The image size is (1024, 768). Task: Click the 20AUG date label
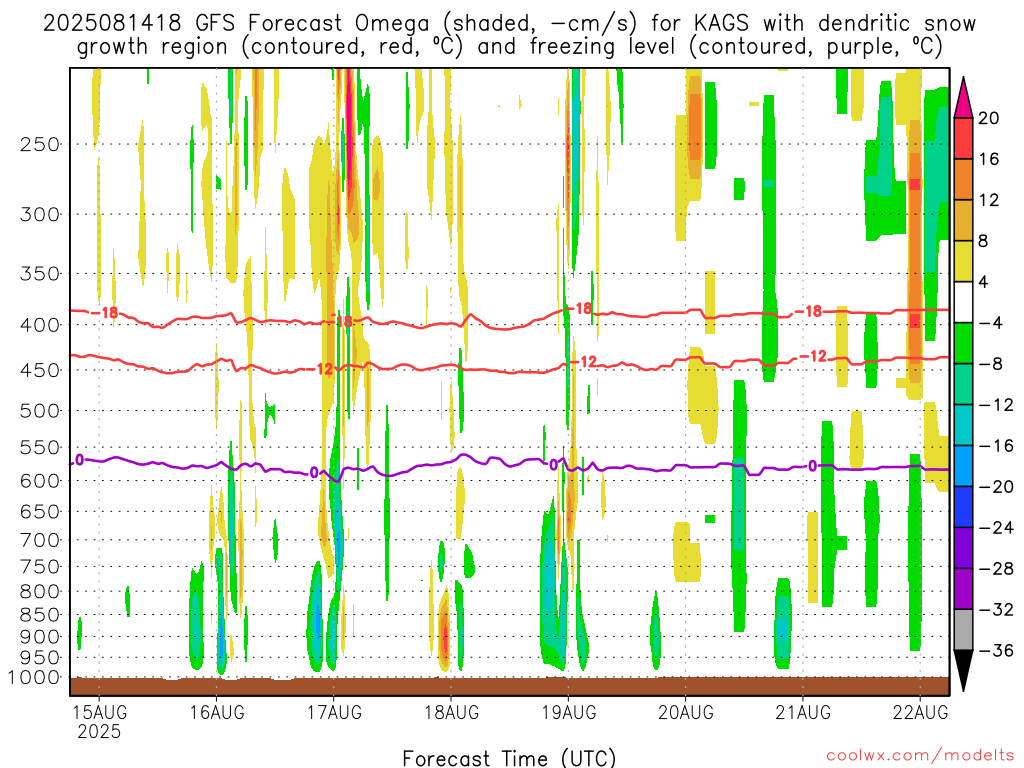(x=686, y=712)
